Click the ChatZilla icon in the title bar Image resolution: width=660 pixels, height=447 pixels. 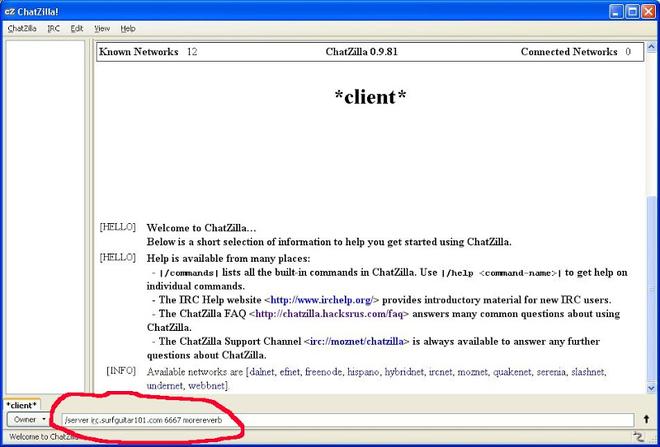point(9,11)
